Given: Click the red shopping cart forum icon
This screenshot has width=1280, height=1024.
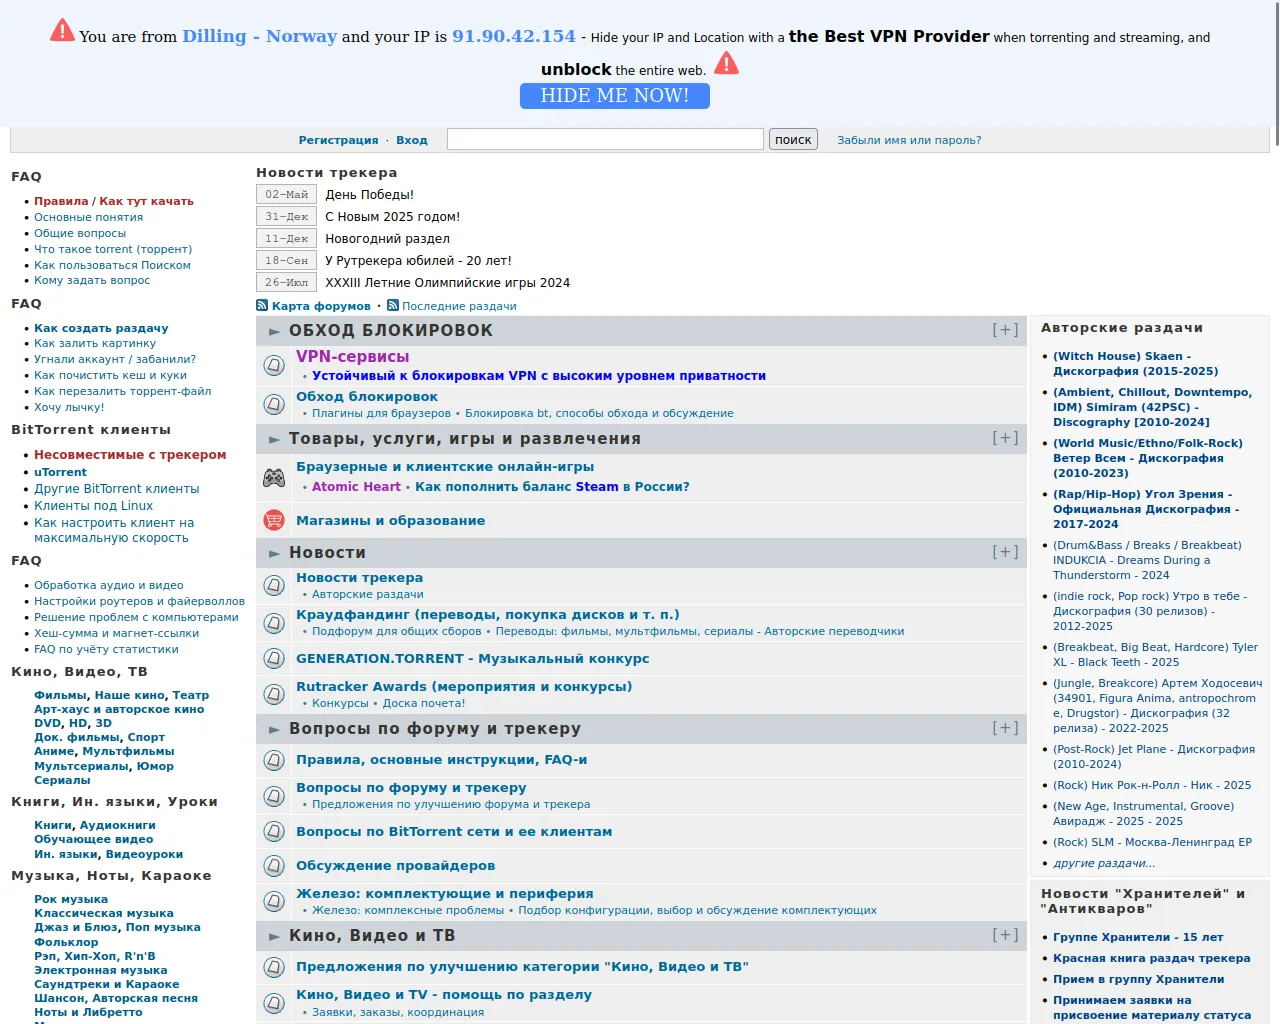Looking at the screenshot, I should pos(274,520).
